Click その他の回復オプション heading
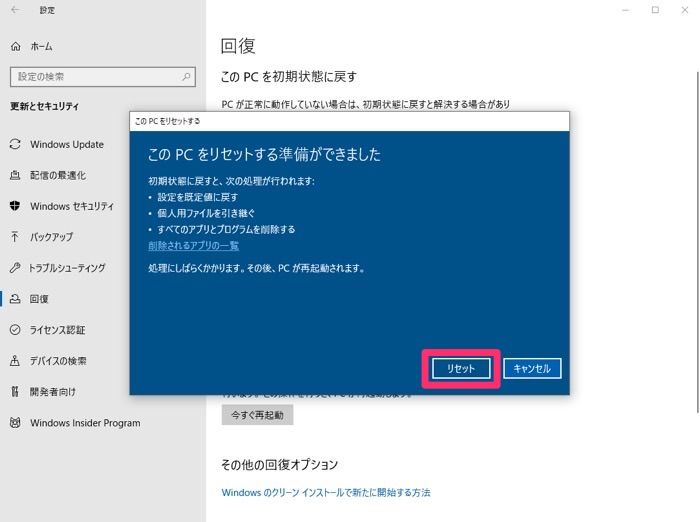The image size is (700, 522). (279, 464)
